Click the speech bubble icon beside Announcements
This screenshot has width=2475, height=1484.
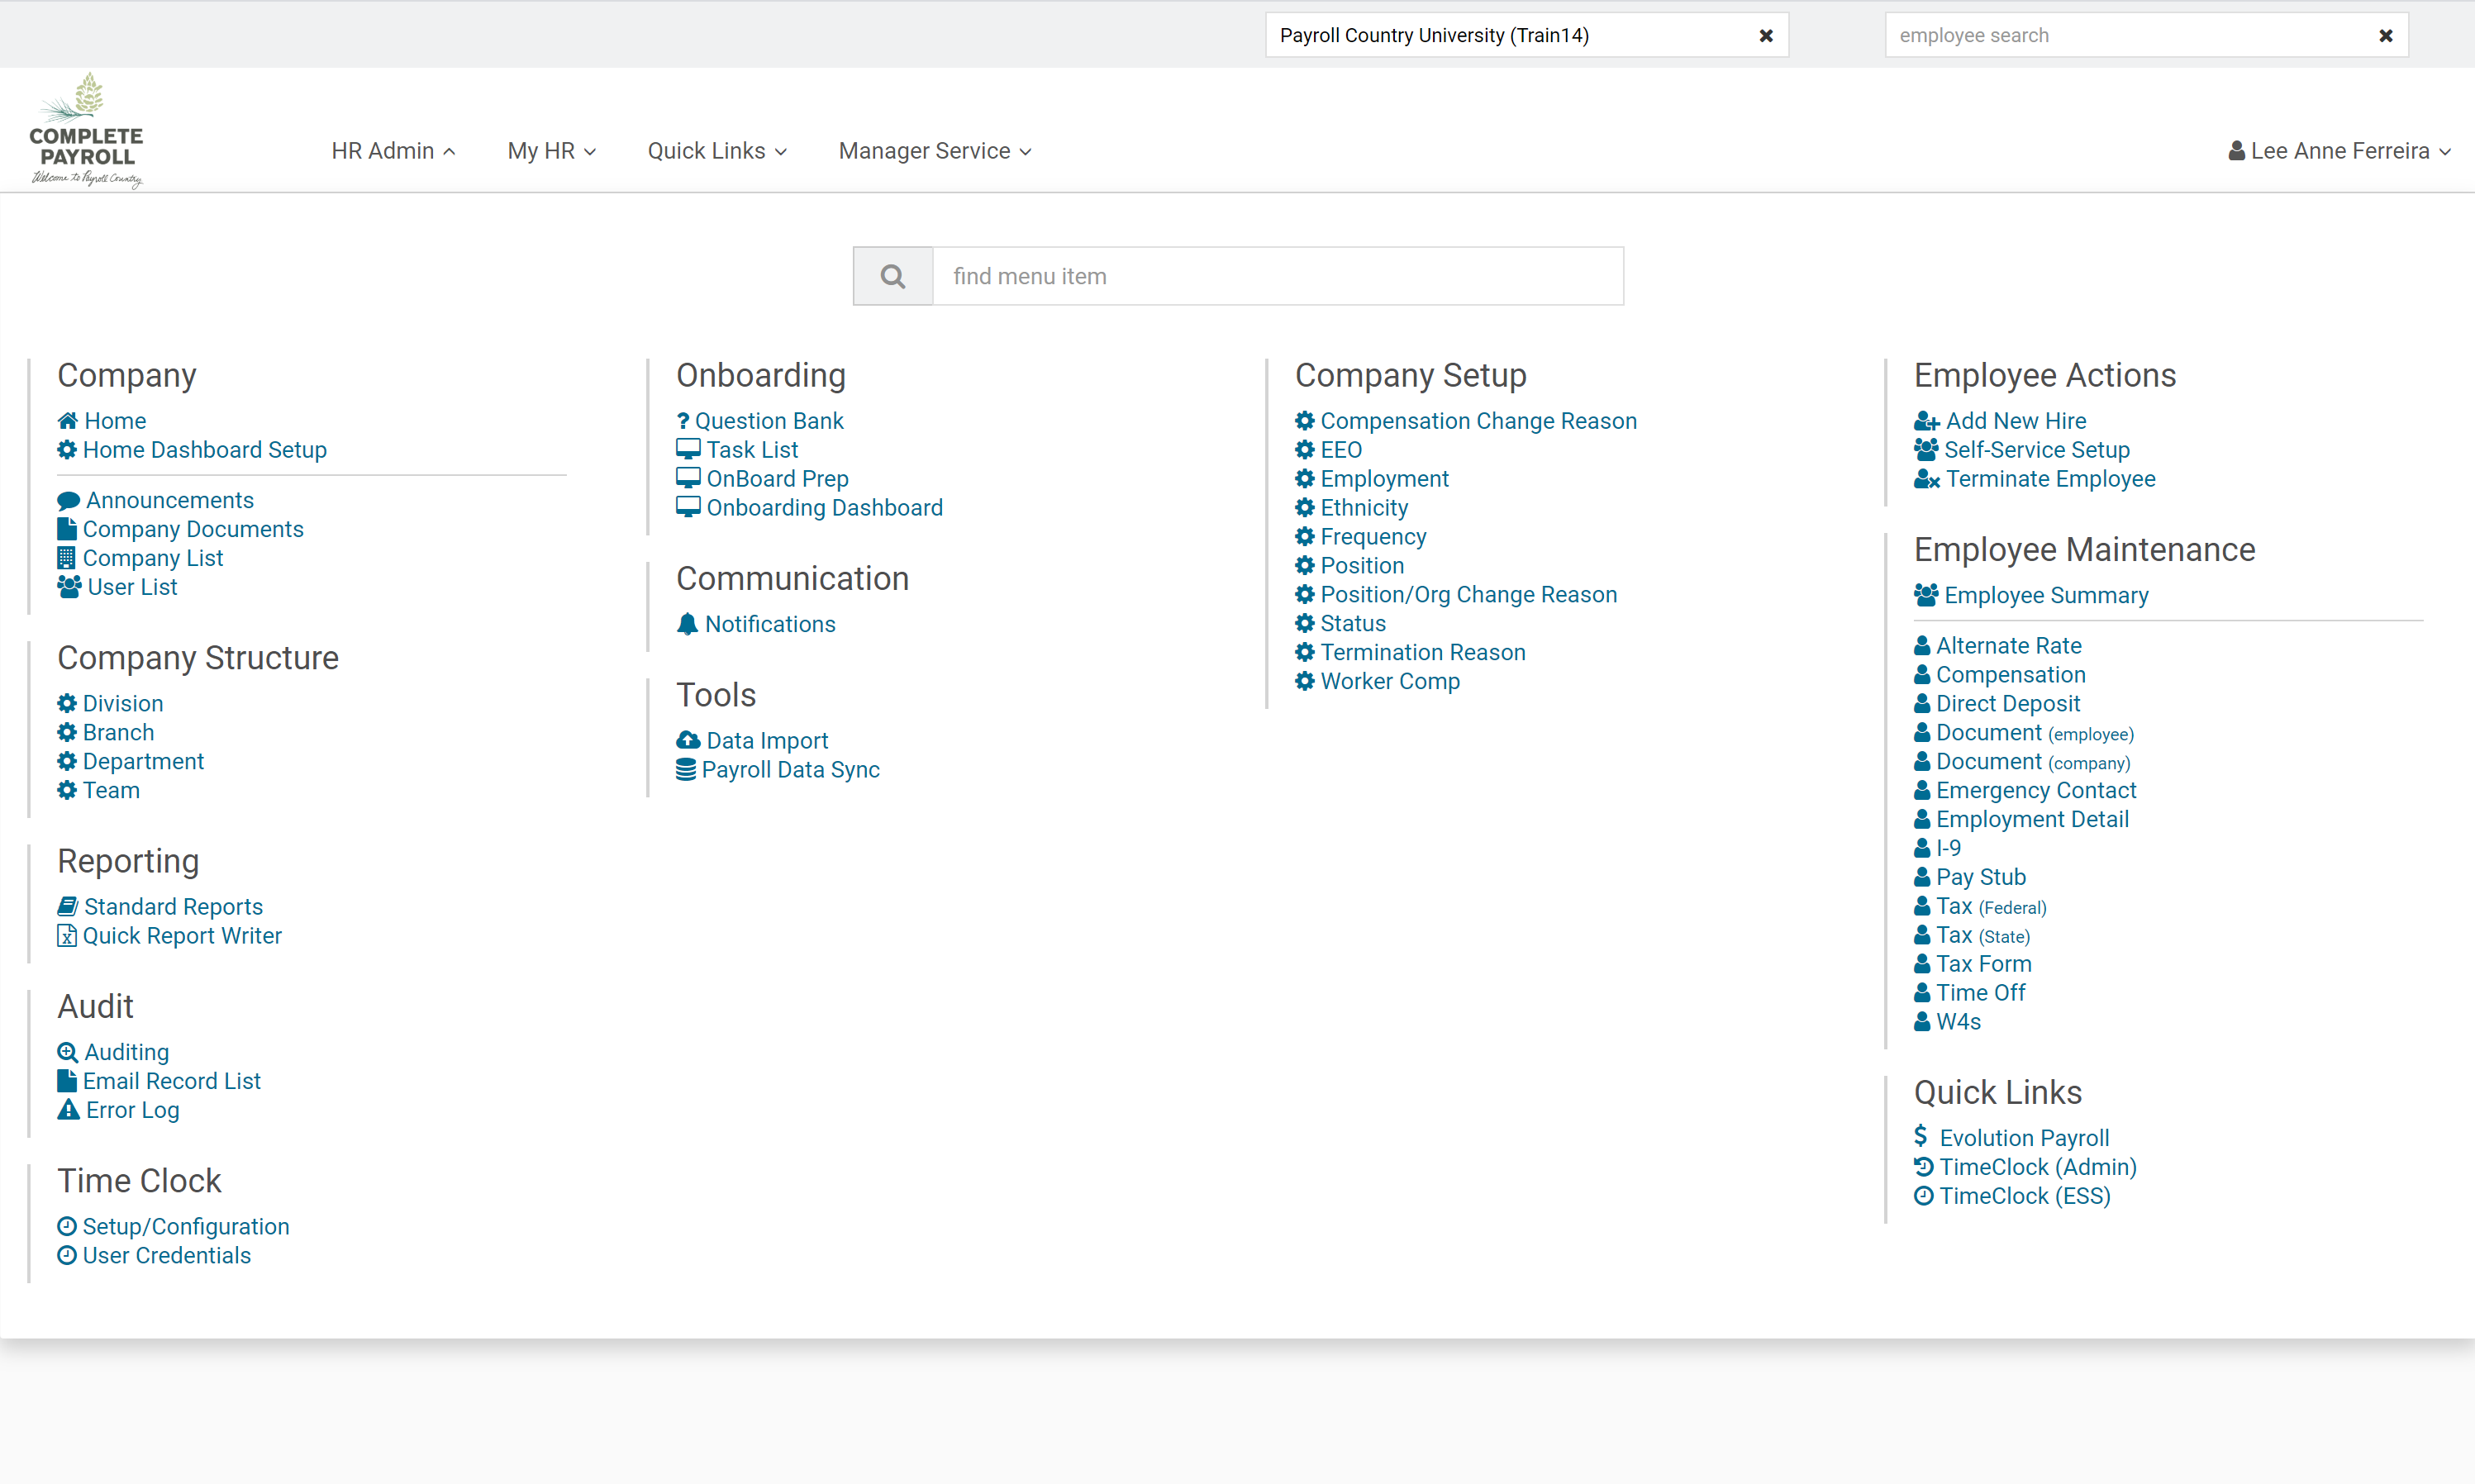[x=69, y=500]
